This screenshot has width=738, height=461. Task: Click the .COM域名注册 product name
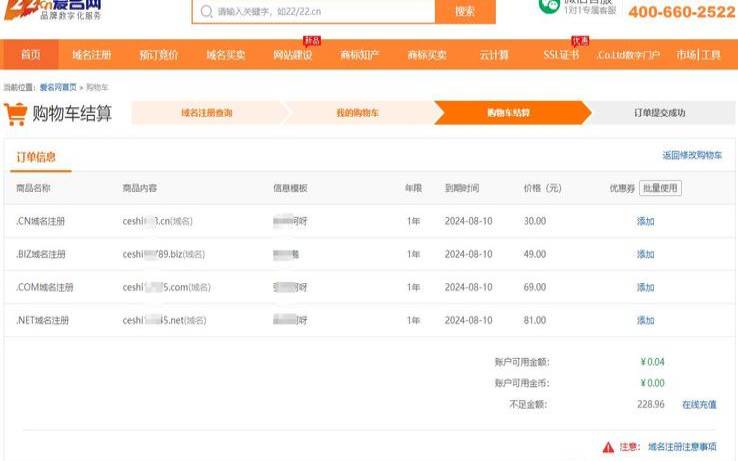coord(45,287)
